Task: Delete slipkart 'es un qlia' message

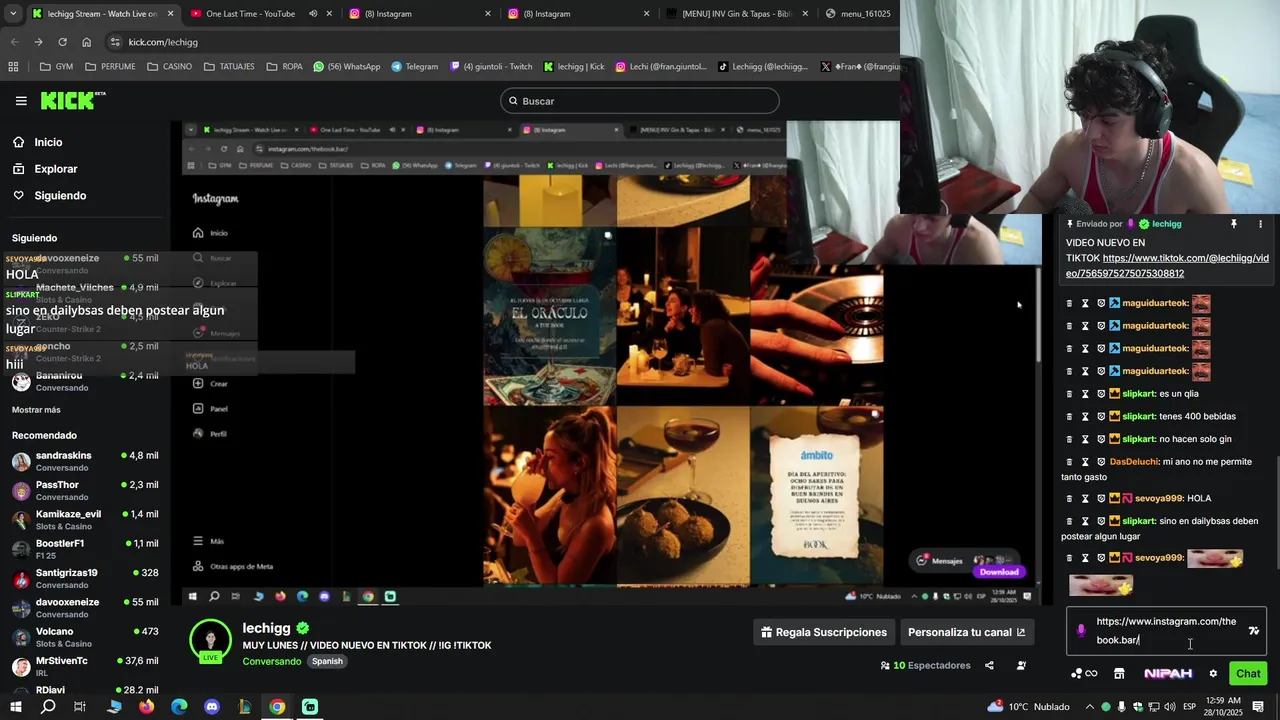Action: [x=1069, y=394]
